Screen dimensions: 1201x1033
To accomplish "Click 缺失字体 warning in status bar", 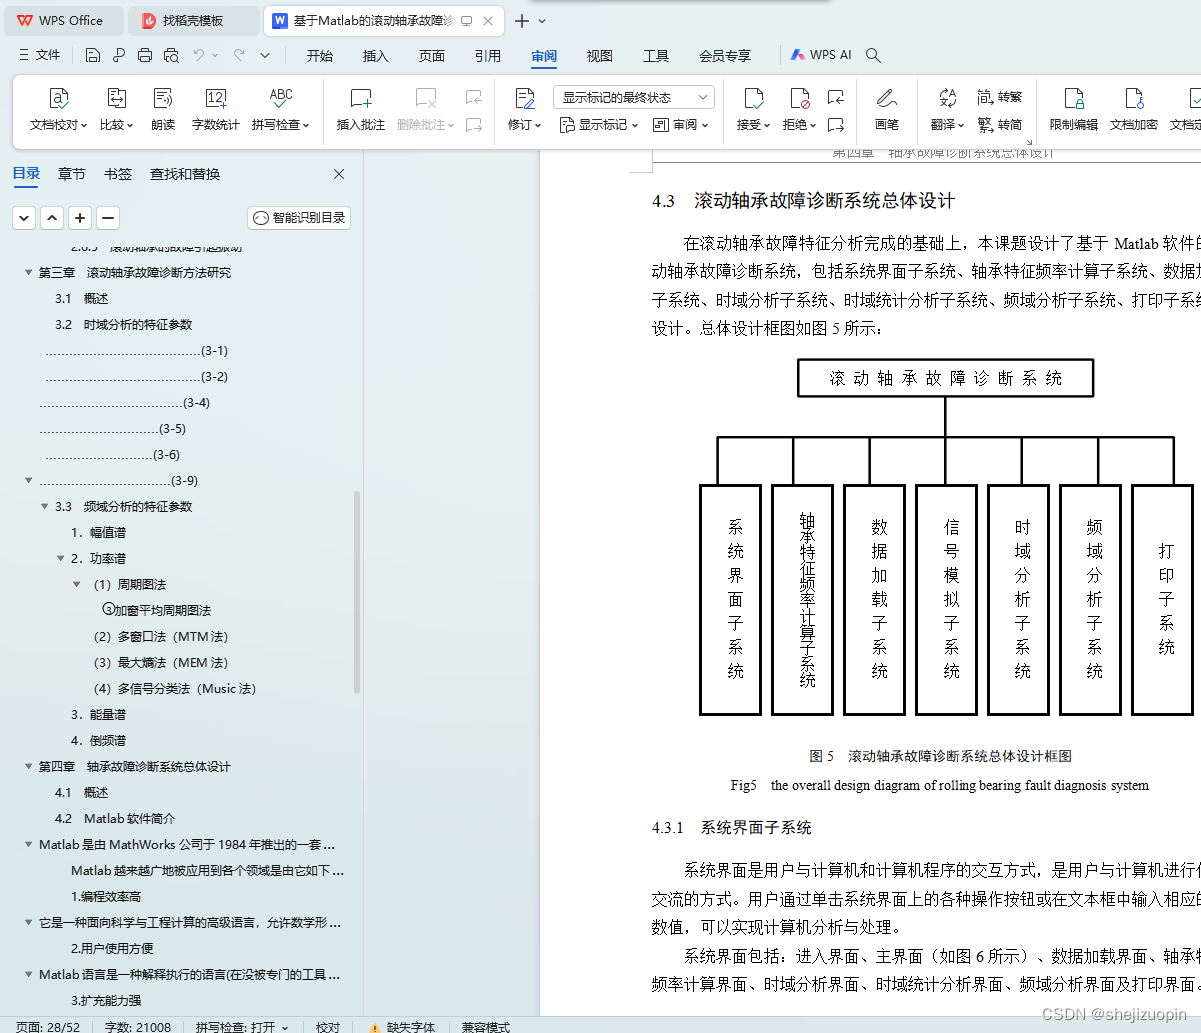I will tap(402, 1026).
